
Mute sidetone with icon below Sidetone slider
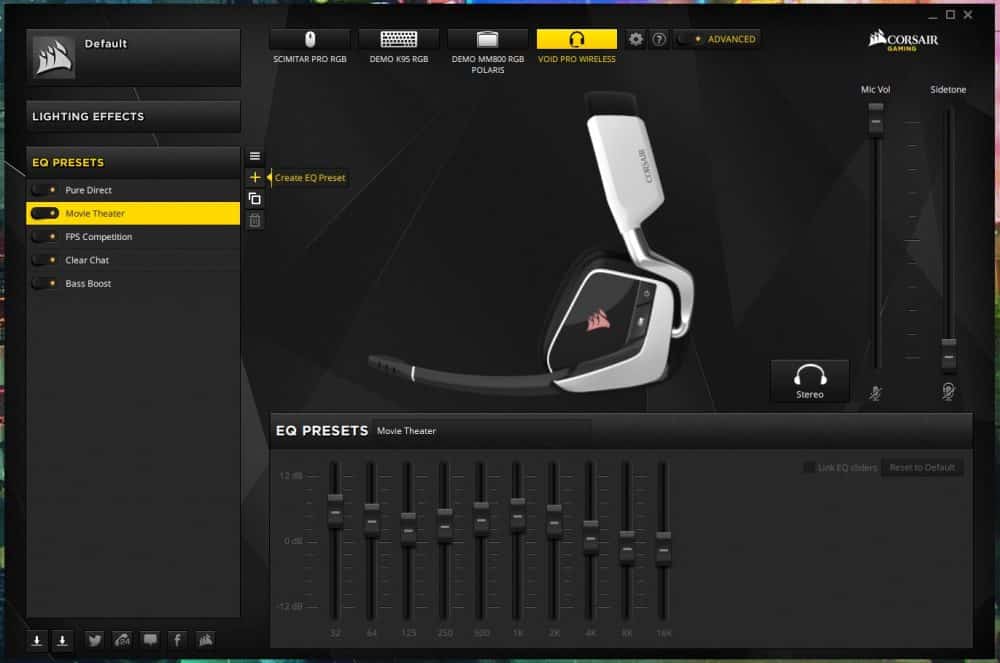point(948,391)
